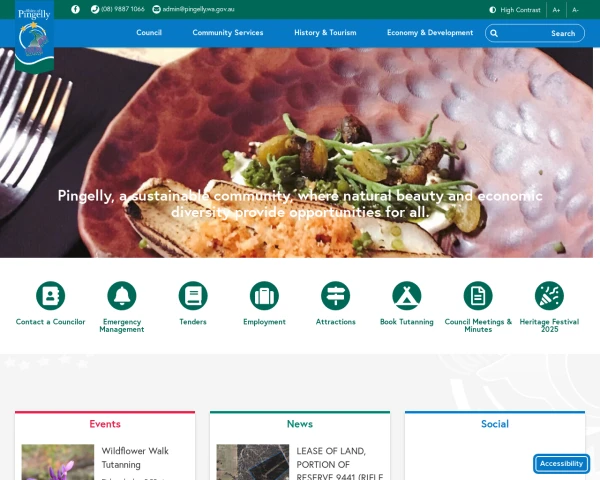Open the Employment text link
The image size is (600, 480).
[x=264, y=322]
